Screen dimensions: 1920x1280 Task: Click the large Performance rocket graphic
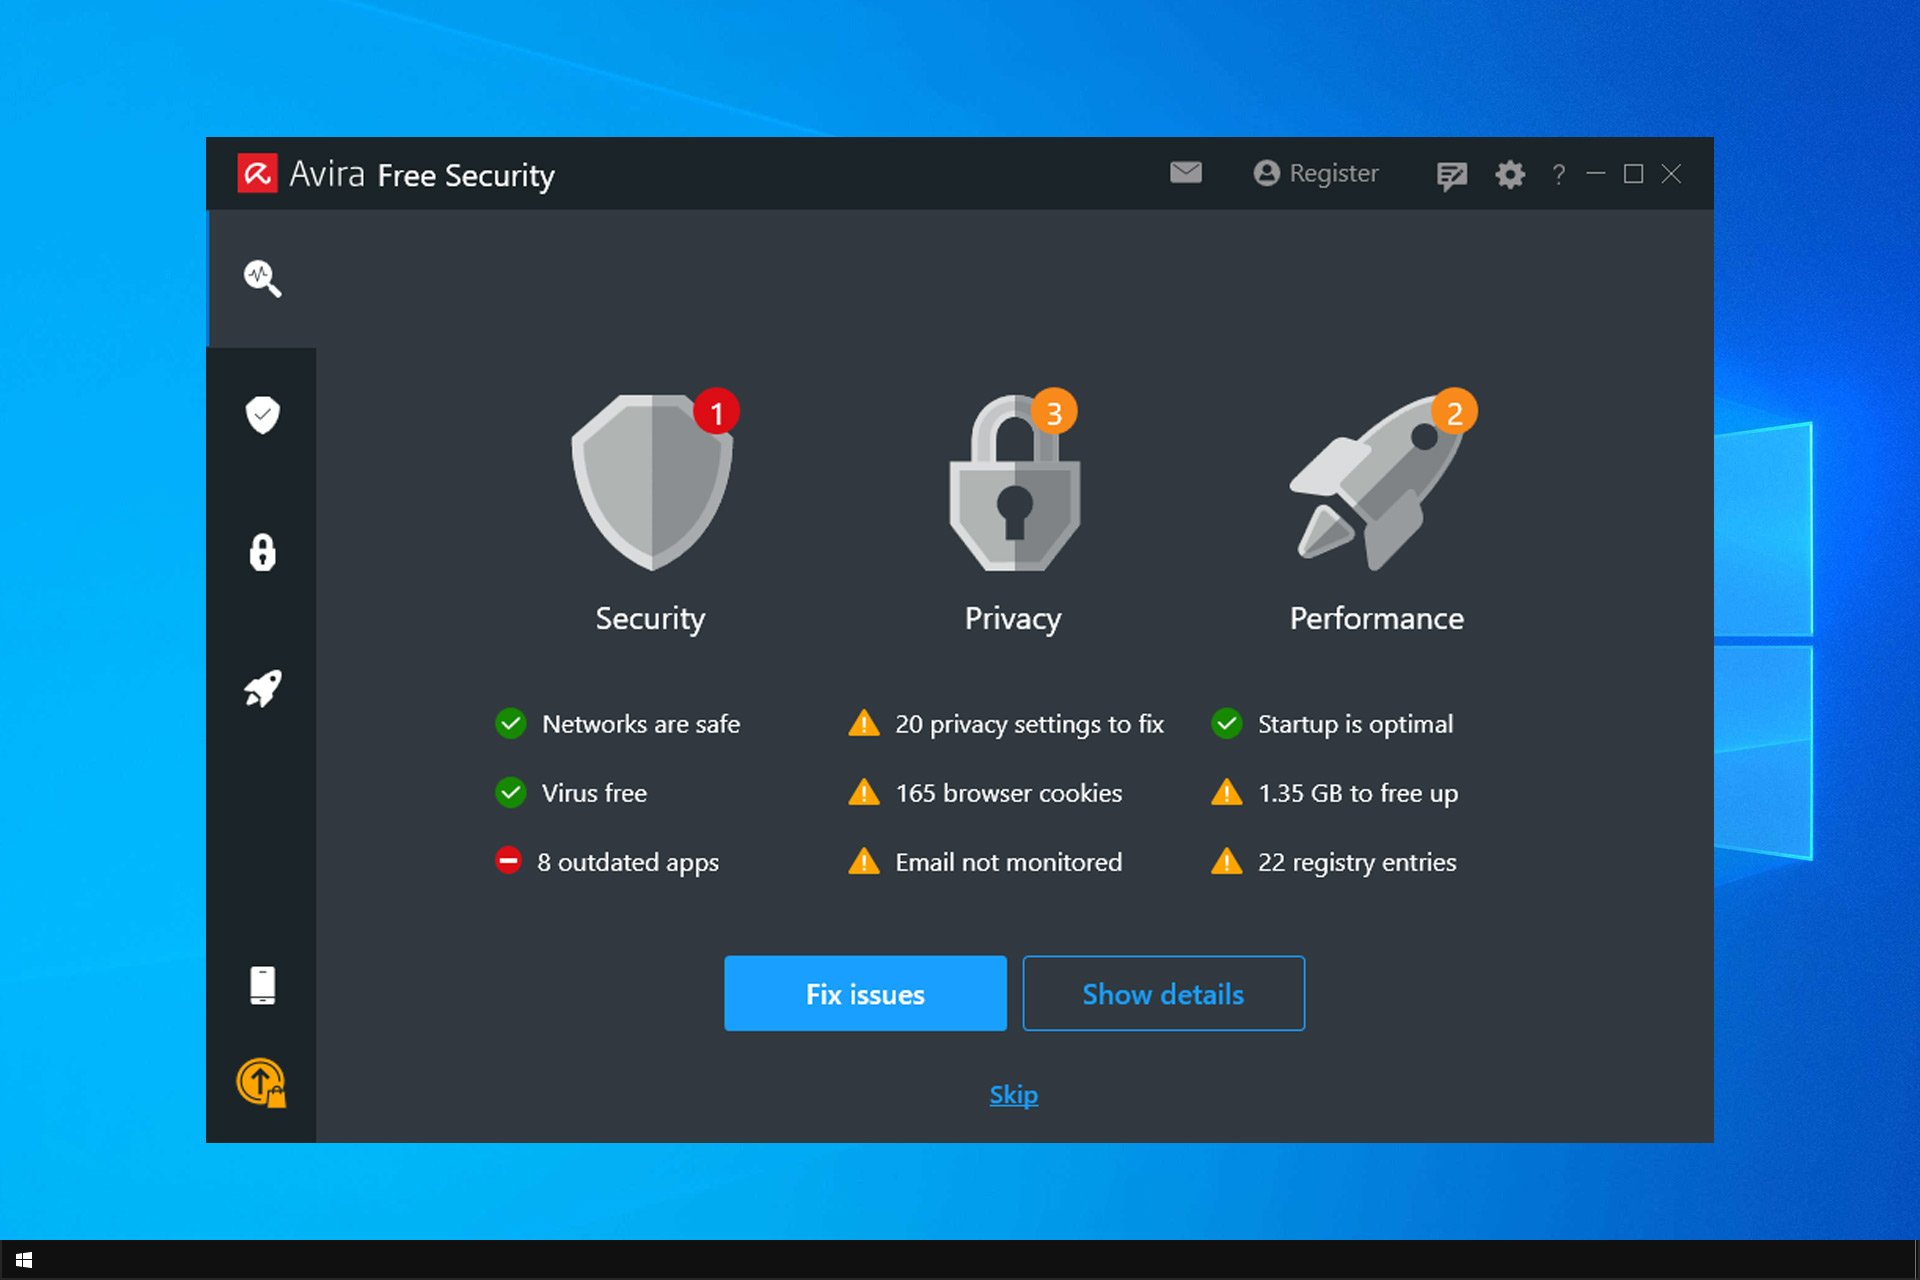[x=1378, y=483]
